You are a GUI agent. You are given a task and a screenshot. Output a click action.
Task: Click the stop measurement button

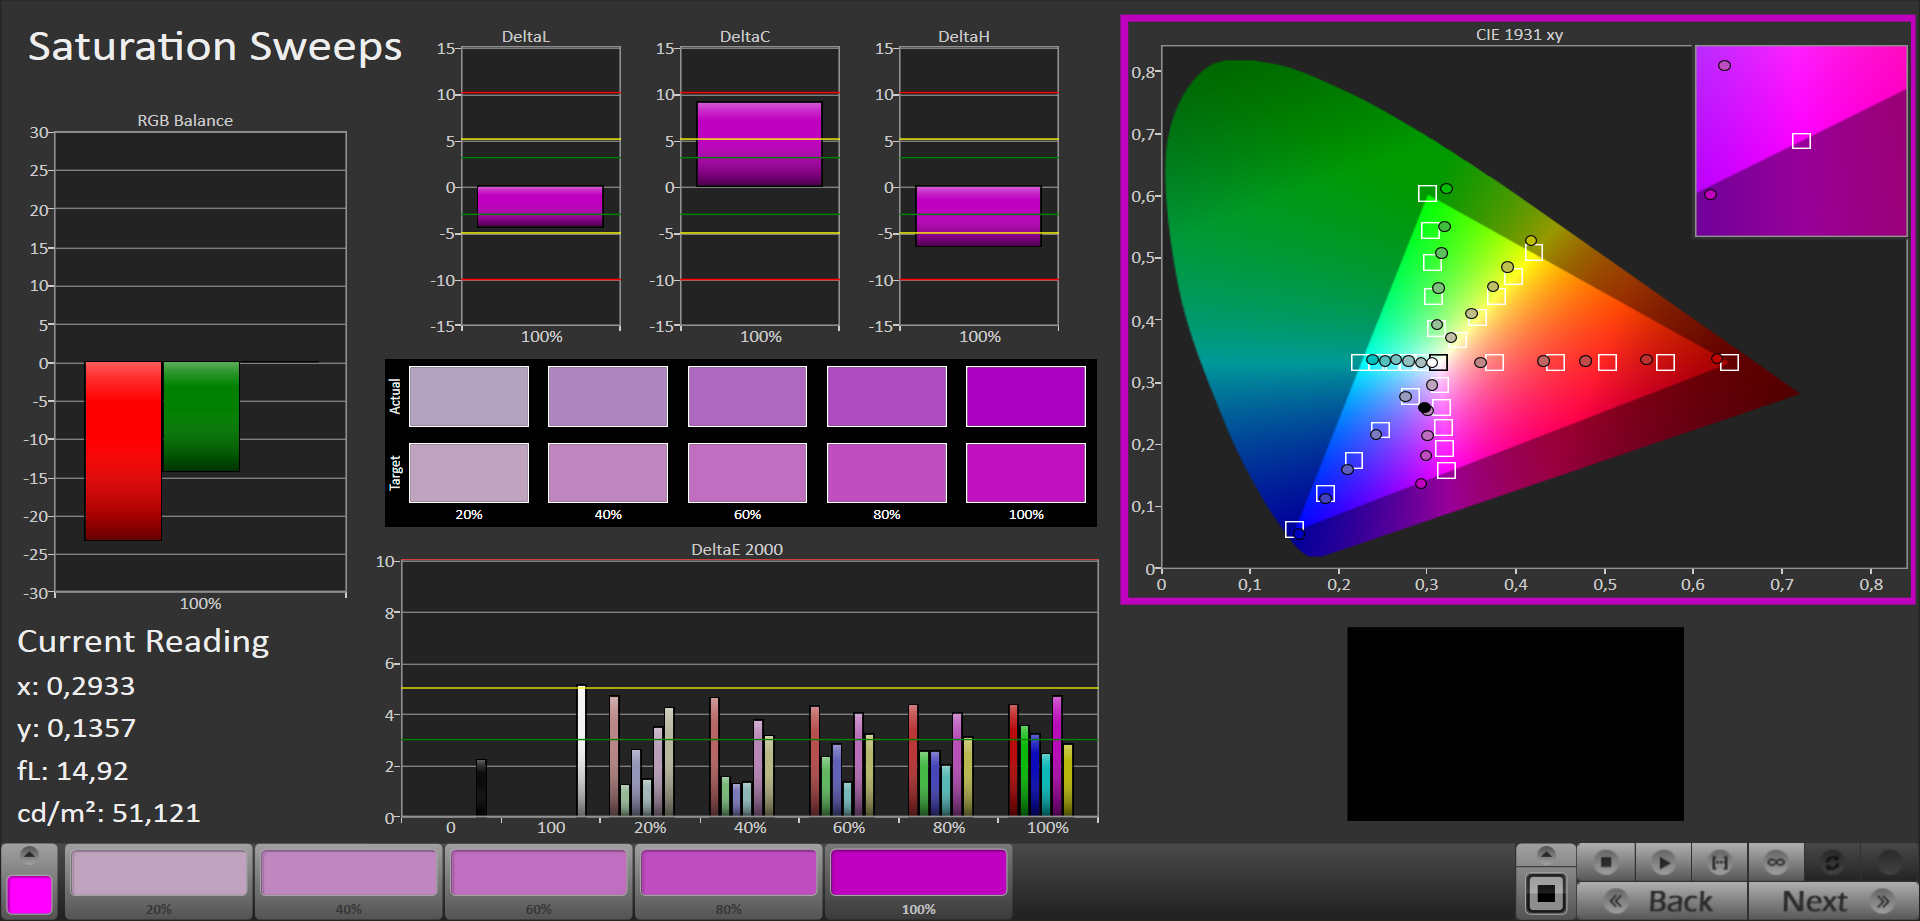pos(1606,861)
